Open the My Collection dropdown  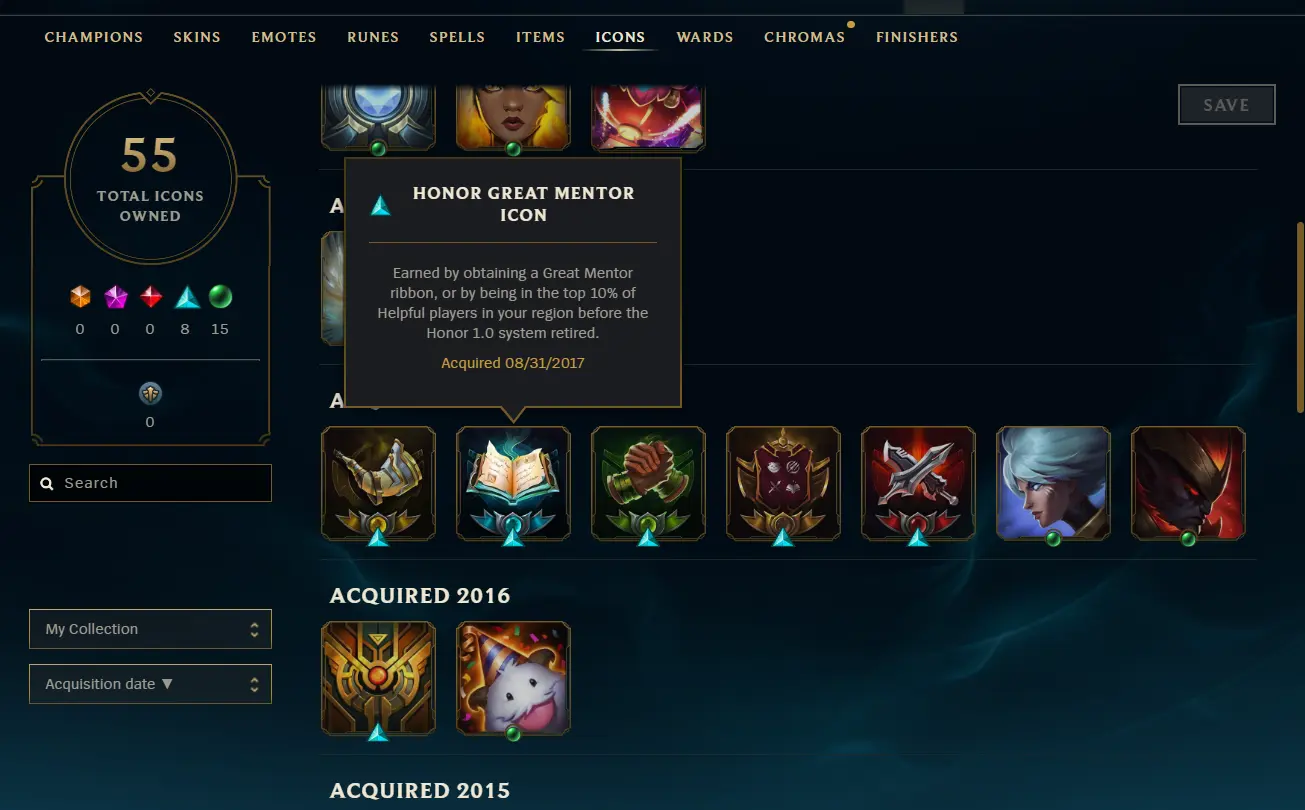coord(150,629)
